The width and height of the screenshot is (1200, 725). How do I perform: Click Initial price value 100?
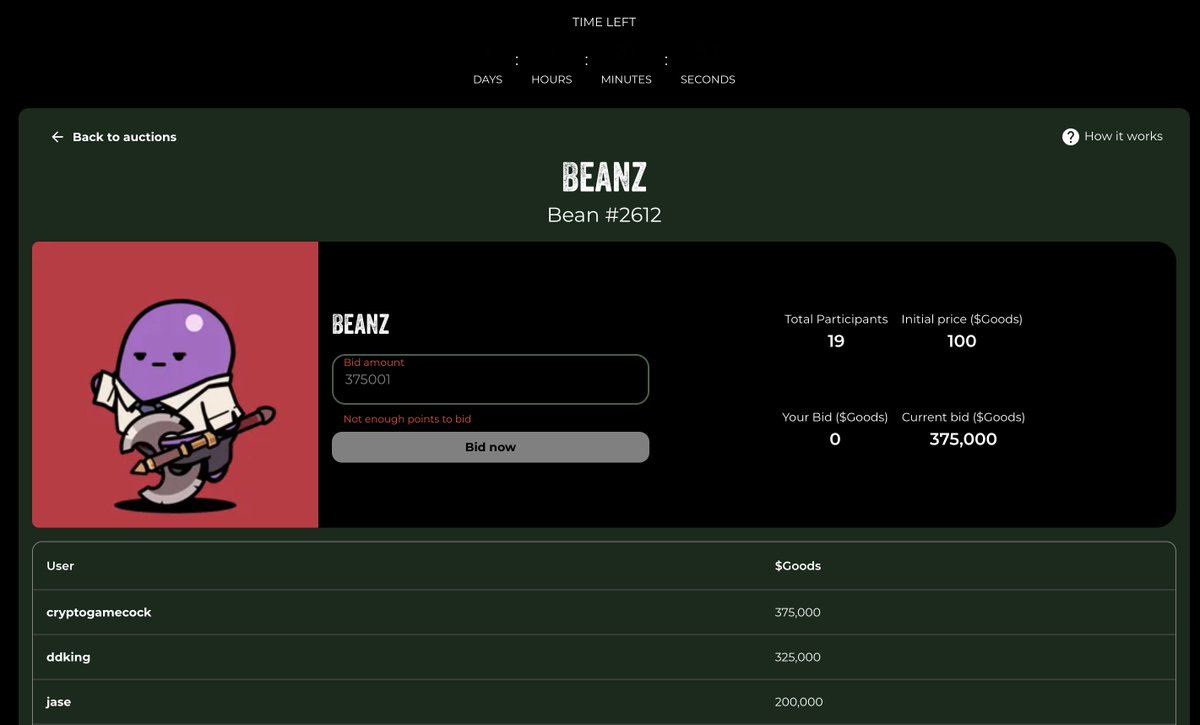tap(962, 341)
